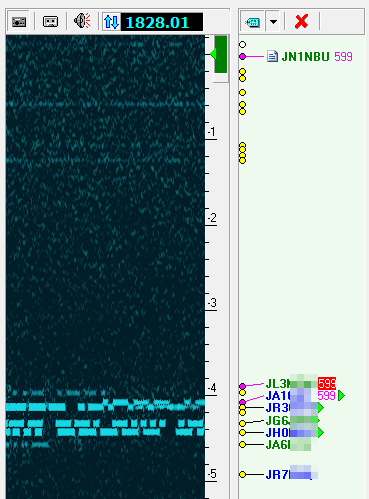This screenshot has height=499, width=369.
Task: Click the green arrow after JA1's 599
Action: pos(341,396)
